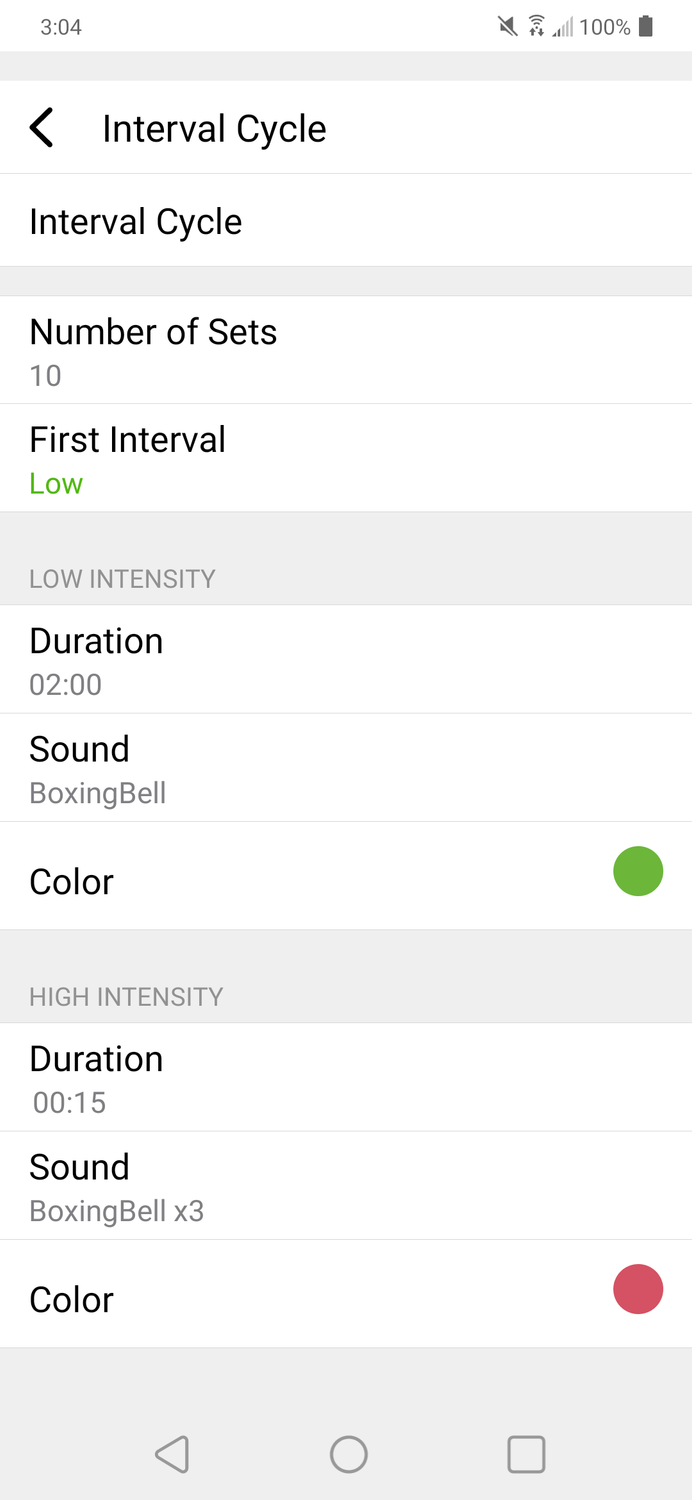Tap the Interval Cycle header title

click(214, 129)
